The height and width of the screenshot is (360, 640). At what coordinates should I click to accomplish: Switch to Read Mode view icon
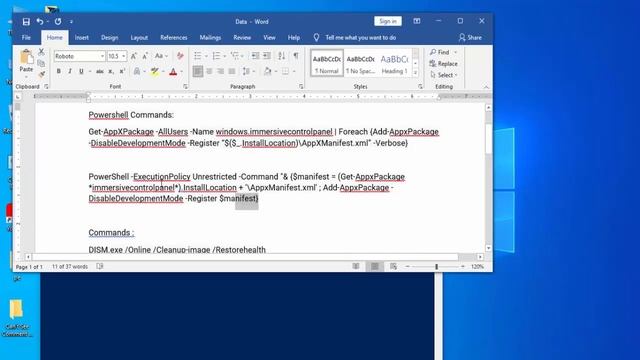(356, 267)
